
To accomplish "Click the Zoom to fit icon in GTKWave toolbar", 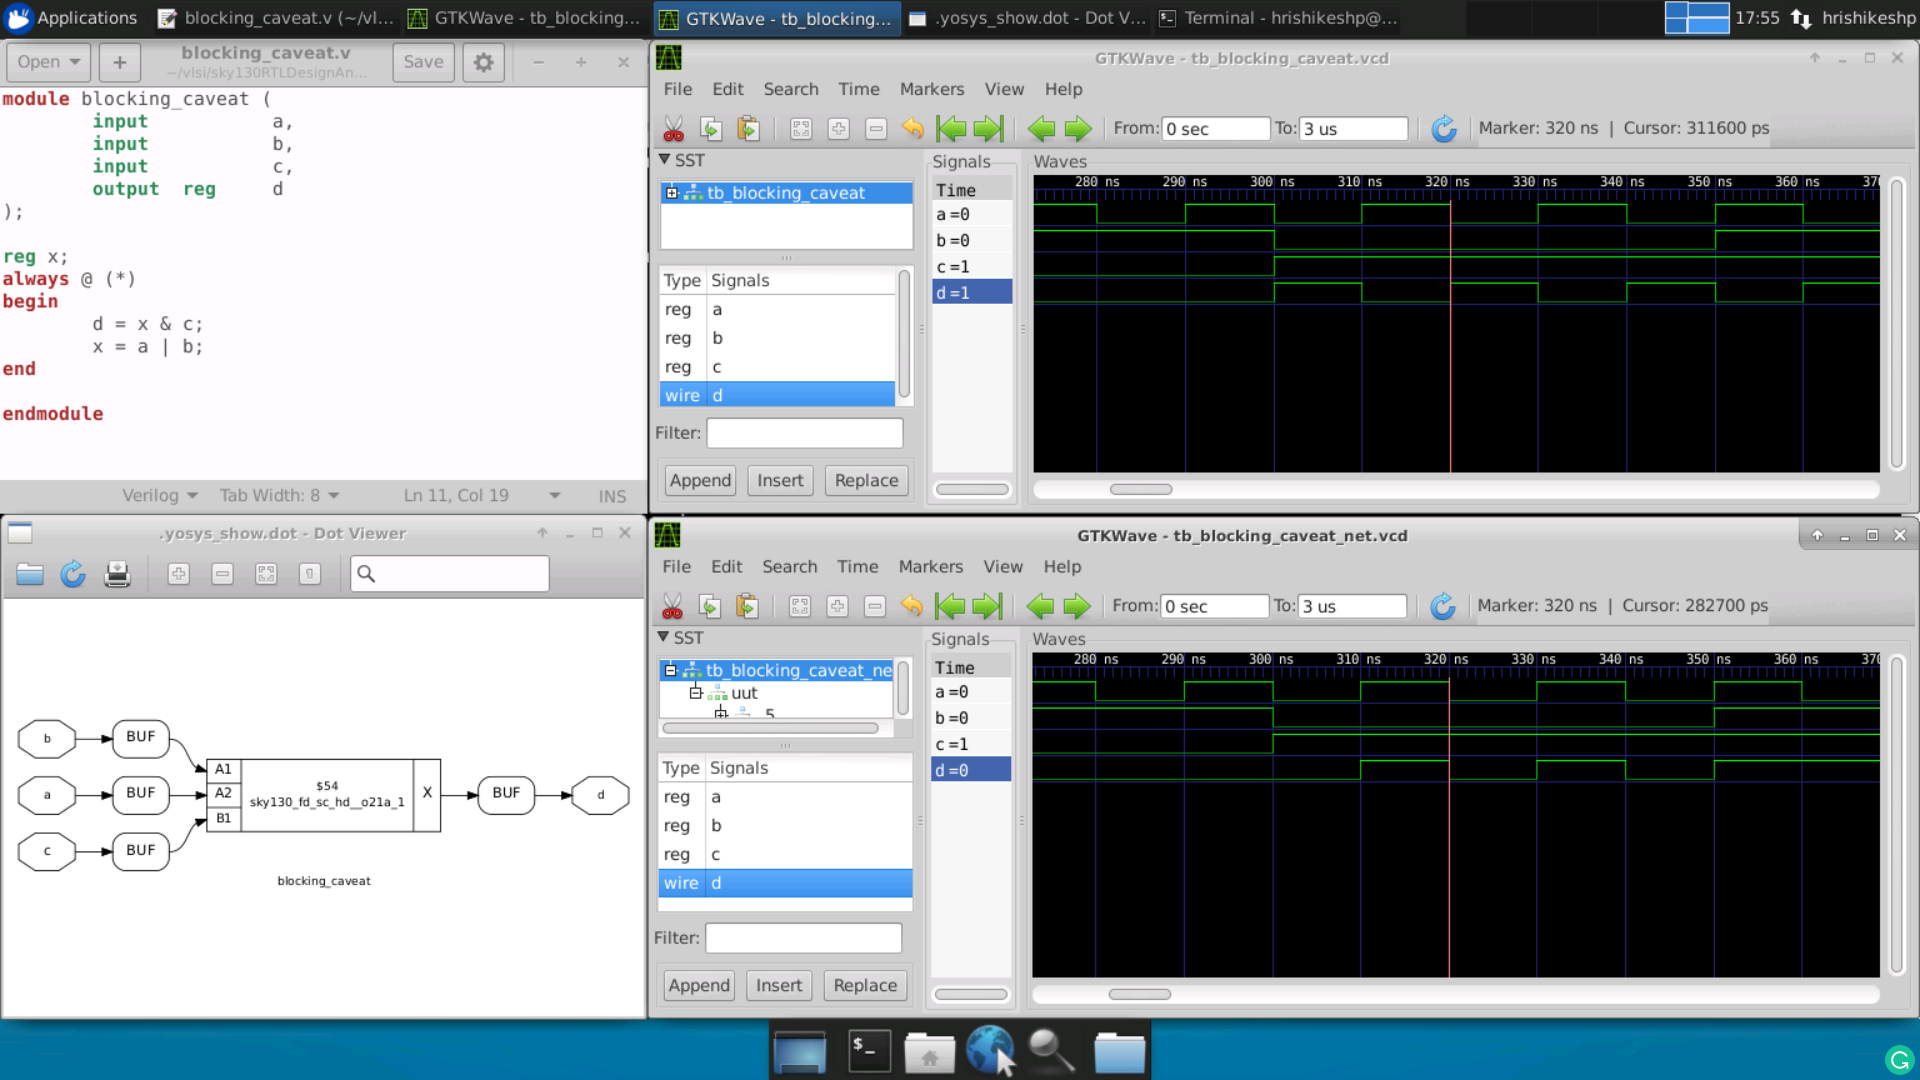I will click(800, 128).
